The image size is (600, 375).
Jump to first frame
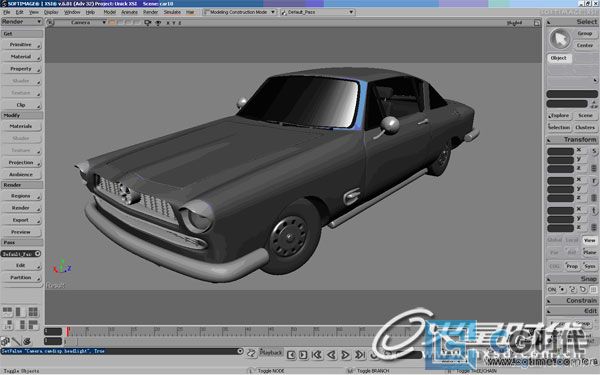click(317, 355)
